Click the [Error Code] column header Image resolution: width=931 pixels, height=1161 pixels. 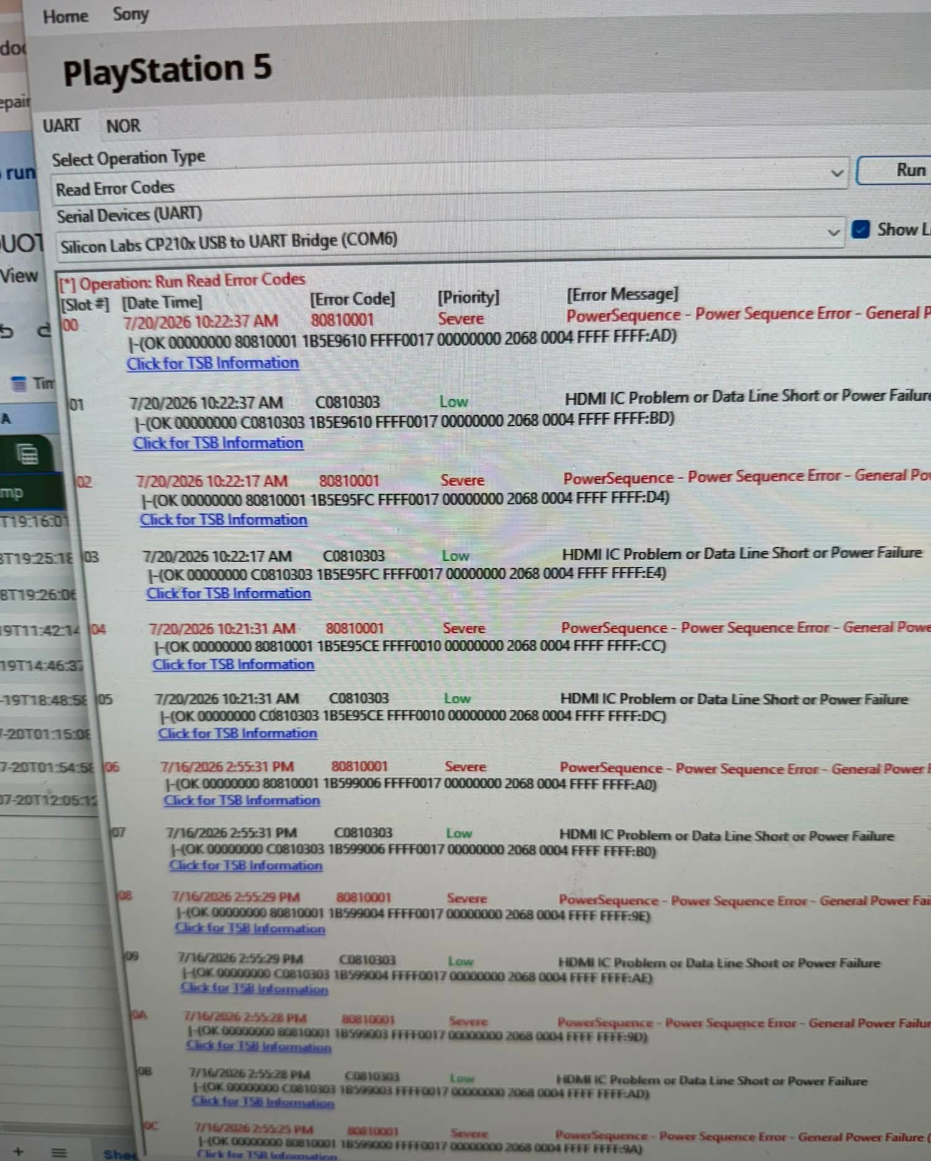point(353,298)
